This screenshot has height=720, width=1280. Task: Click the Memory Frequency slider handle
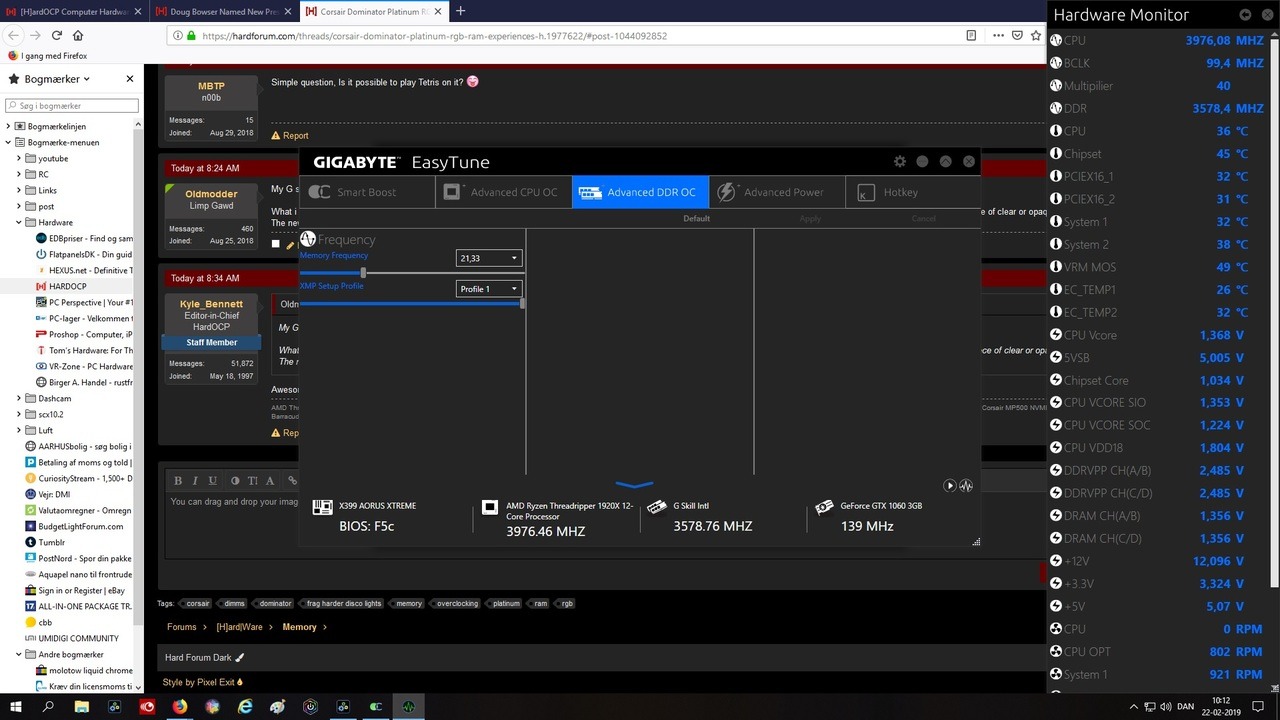point(363,272)
